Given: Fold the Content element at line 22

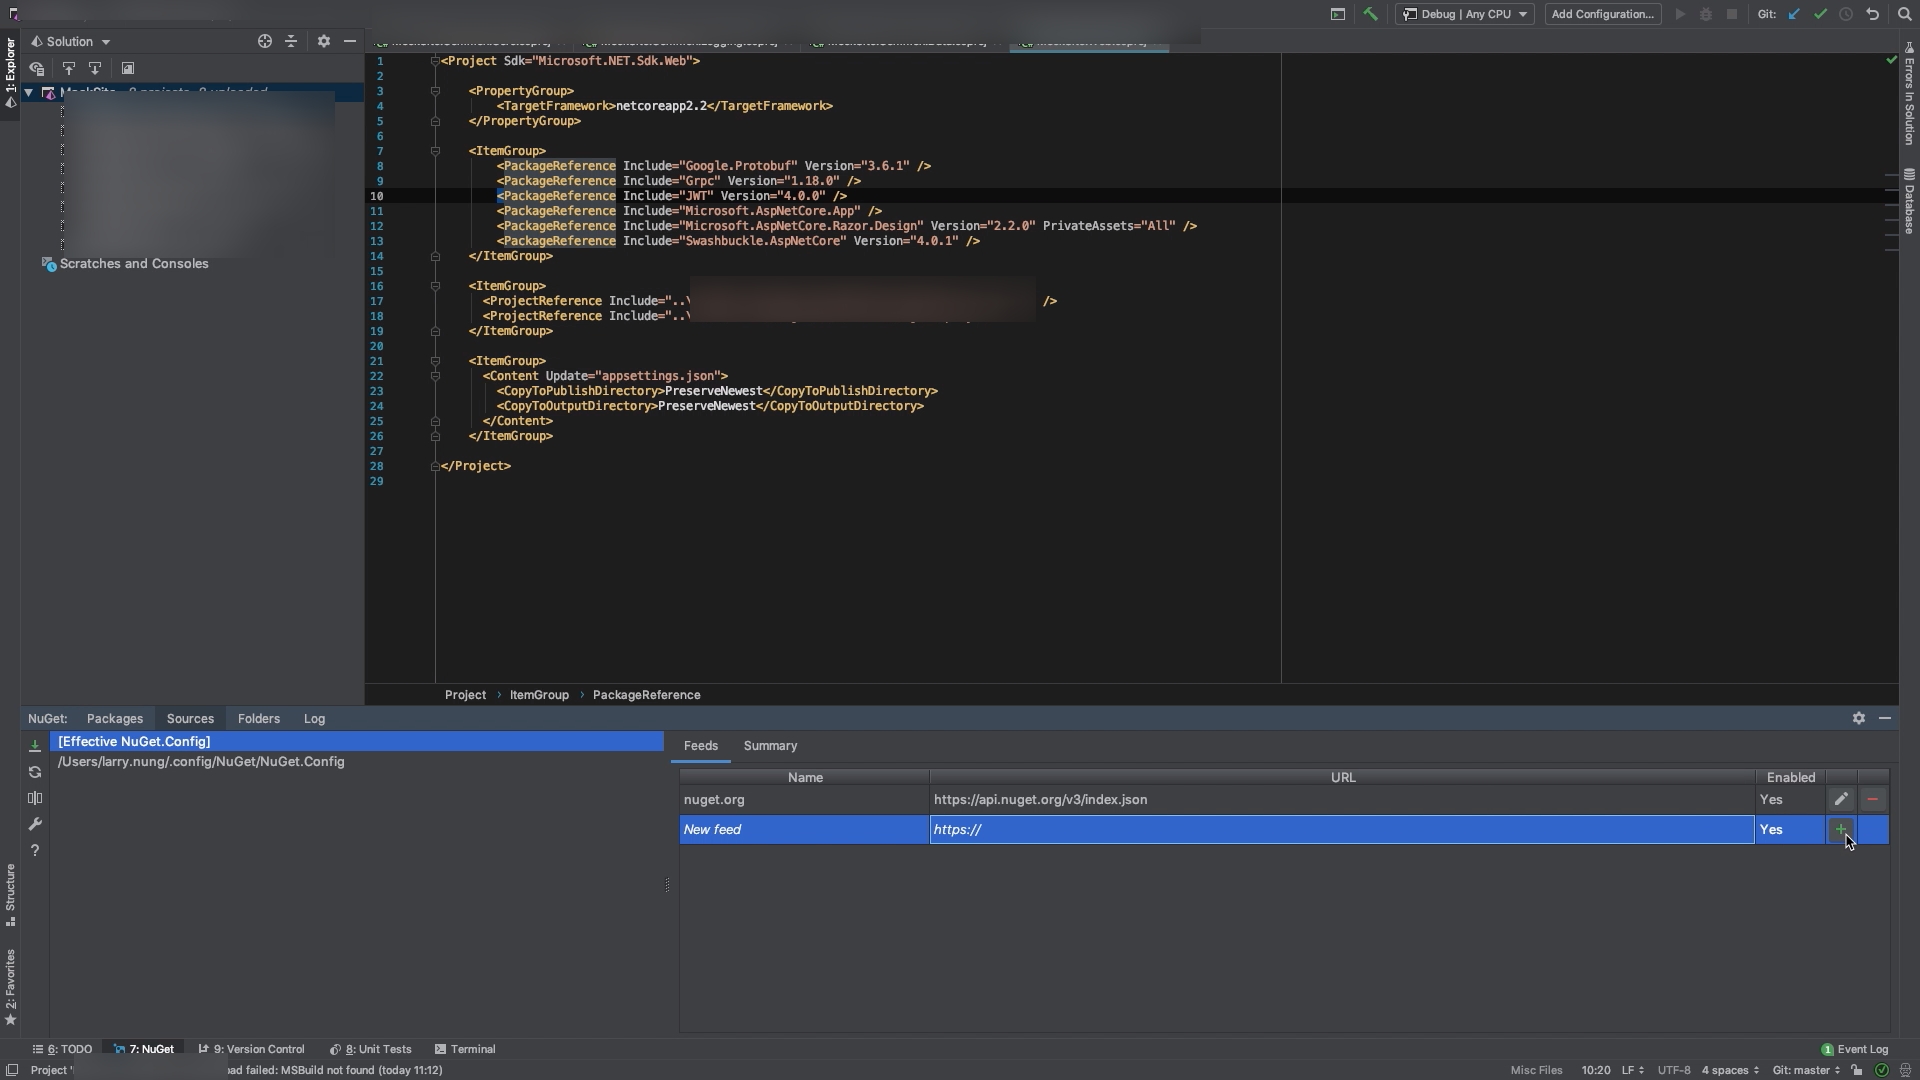Looking at the screenshot, I should [x=435, y=376].
